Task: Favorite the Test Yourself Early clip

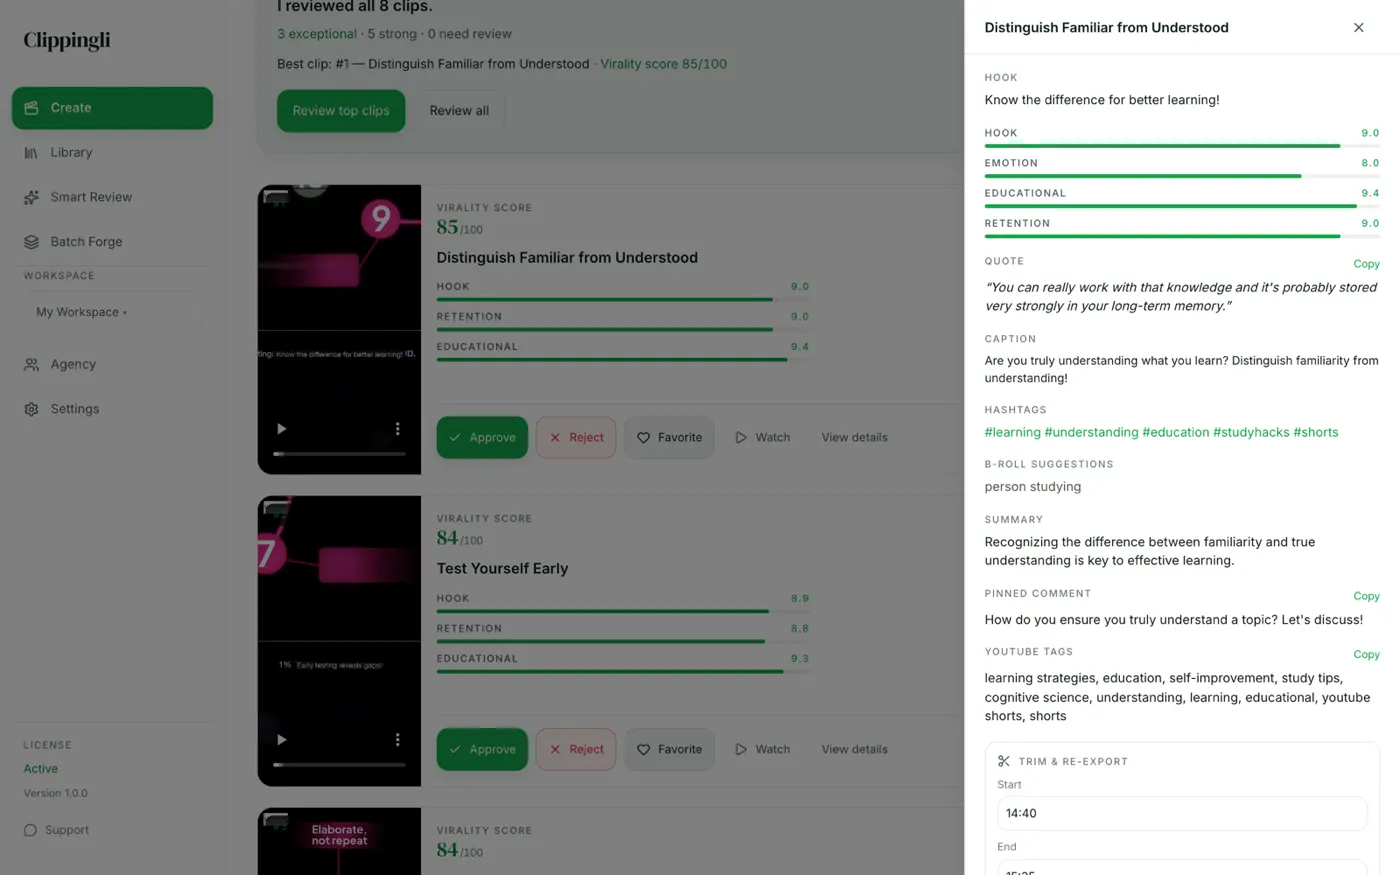Action: coord(669,750)
